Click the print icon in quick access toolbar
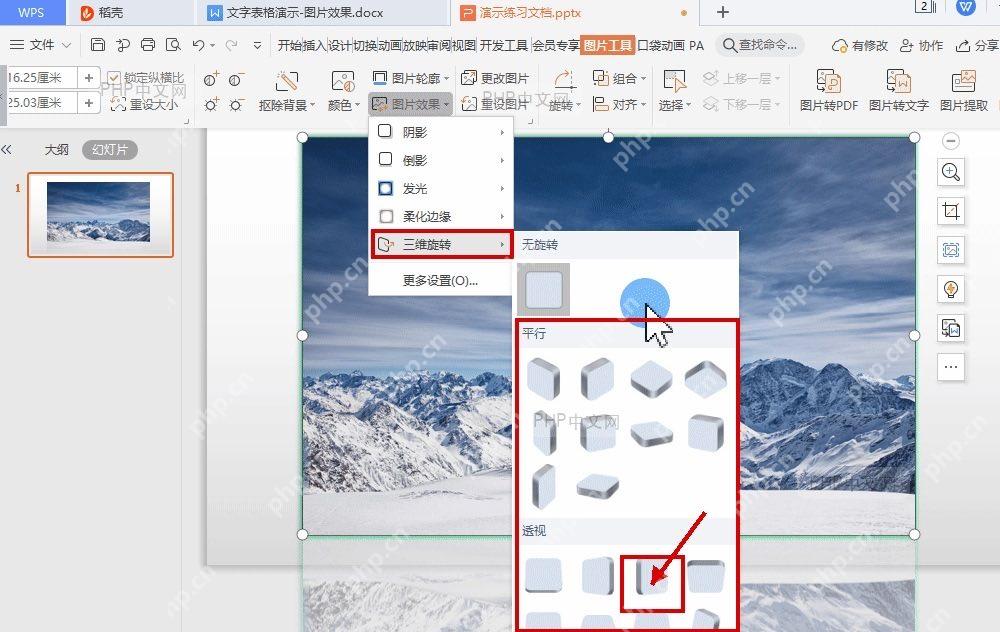Screen dimensions: 1000x632 148,45
